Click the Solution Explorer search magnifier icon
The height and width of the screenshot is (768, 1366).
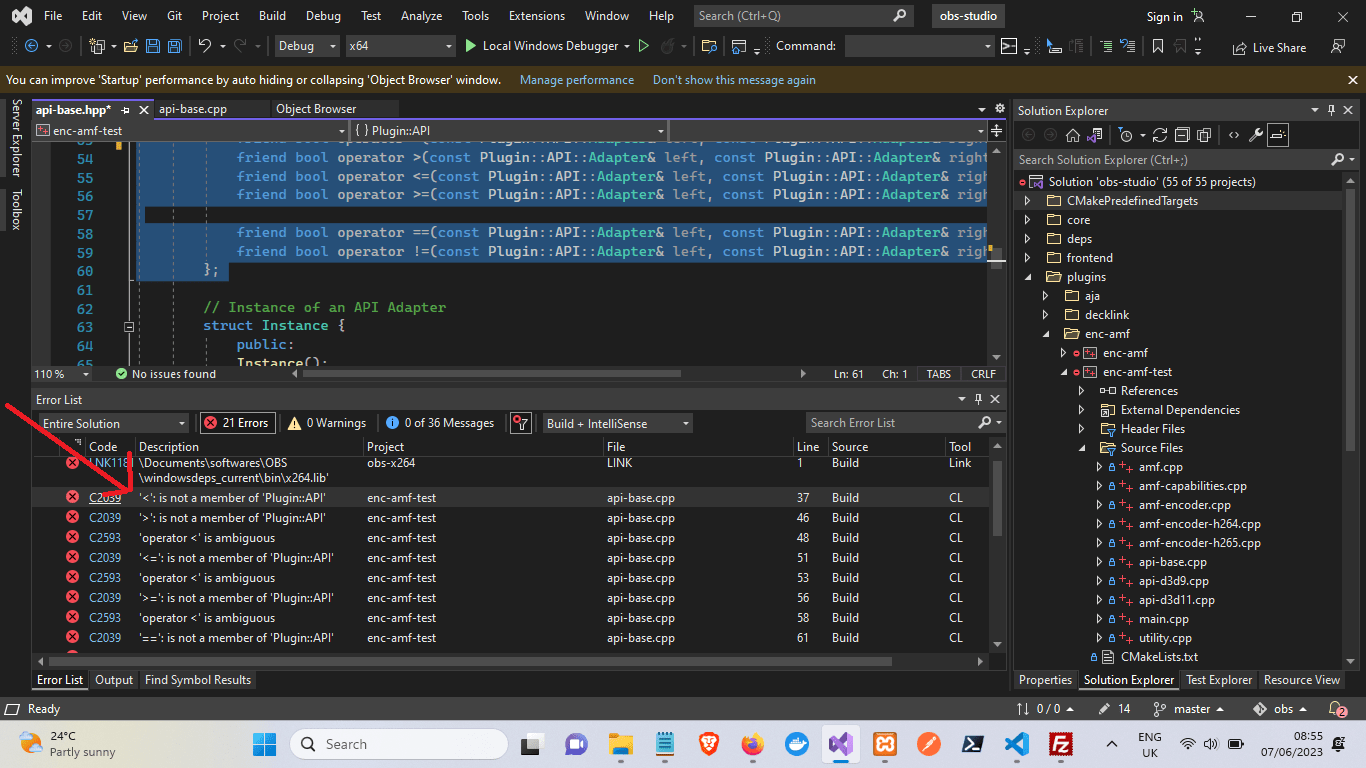point(1338,160)
